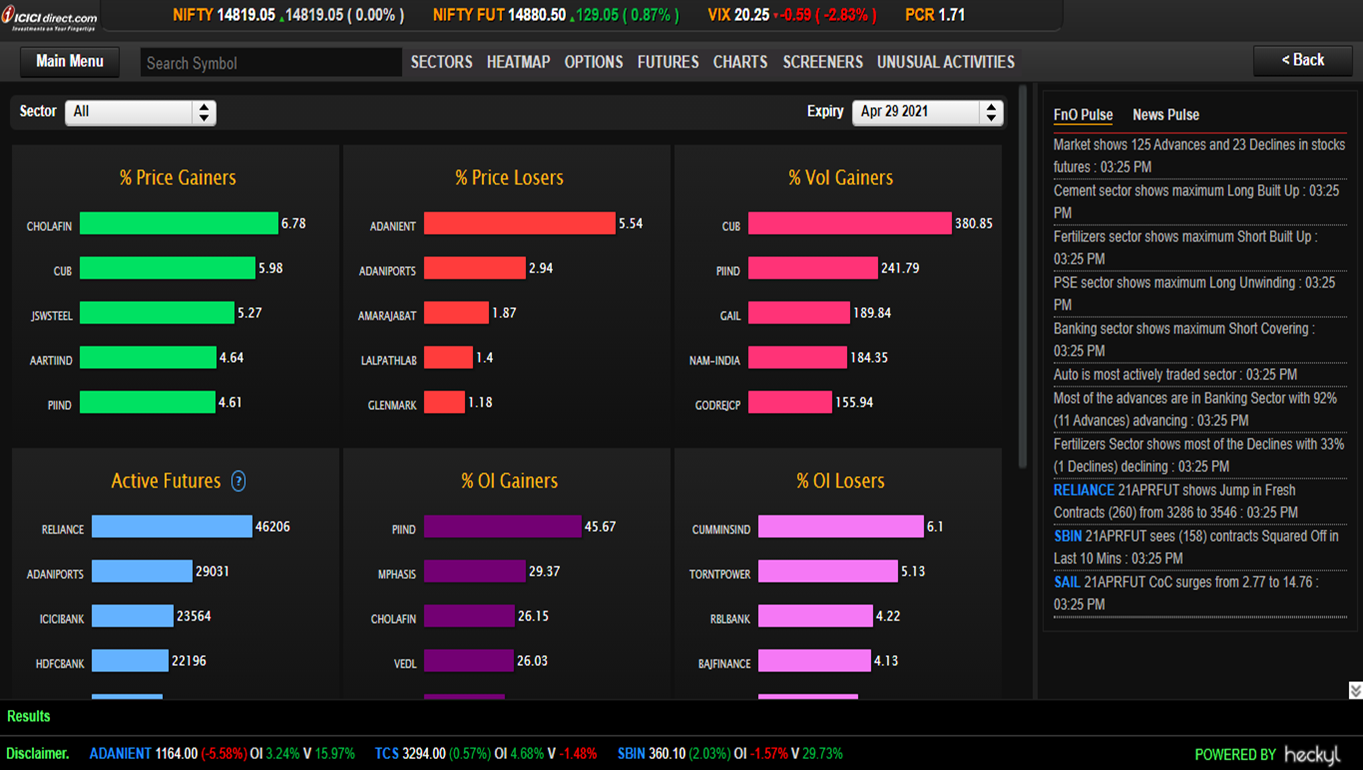Click the Active Futures help question-mark icon
This screenshot has width=1363, height=770.
click(238, 481)
